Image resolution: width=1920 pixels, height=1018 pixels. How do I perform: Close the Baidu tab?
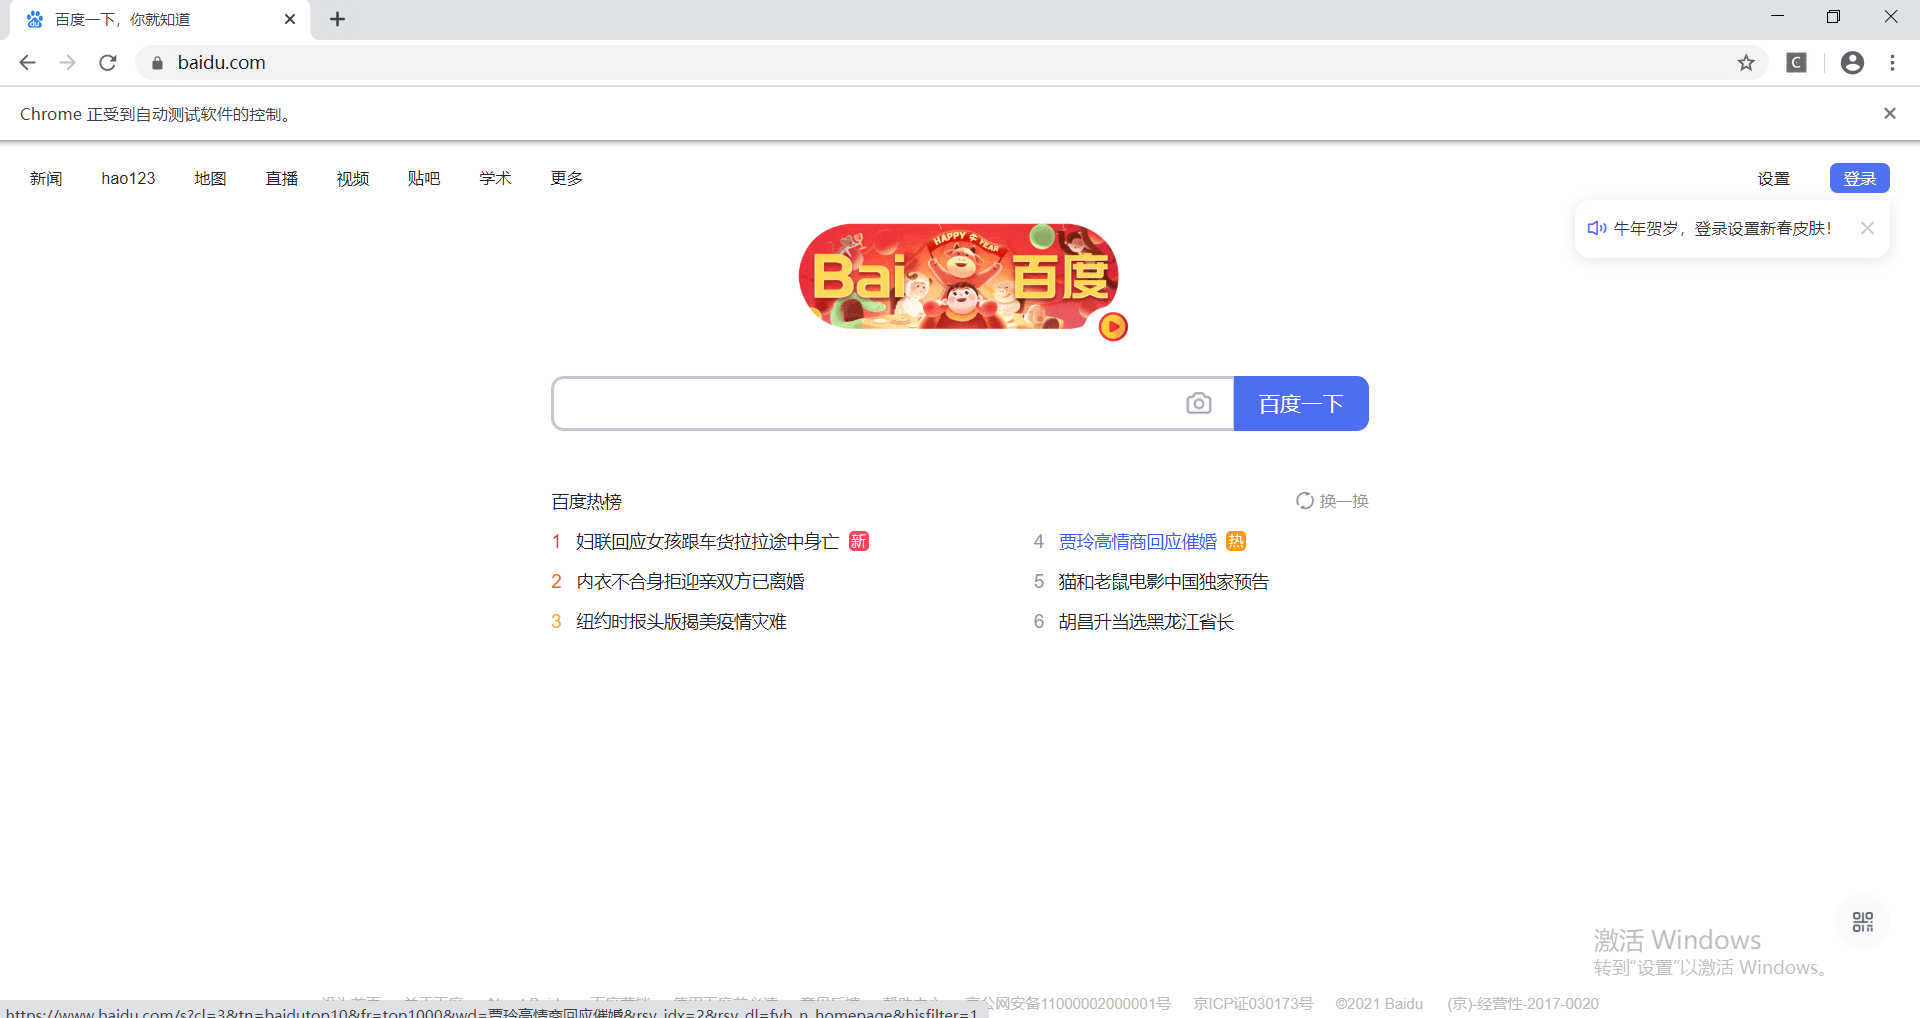(x=290, y=19)
